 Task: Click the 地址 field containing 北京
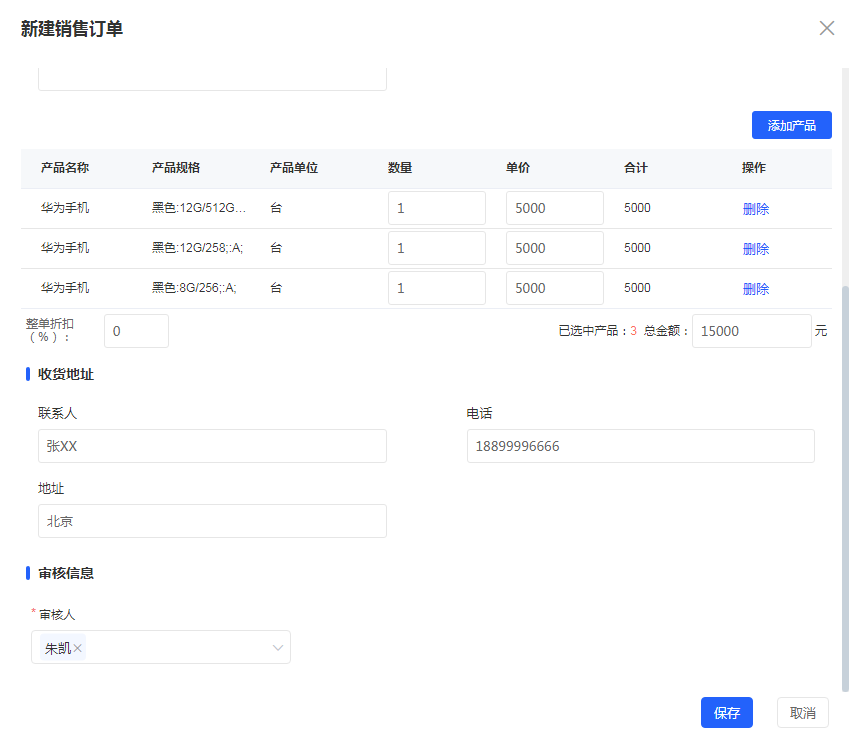coord(212,521)
